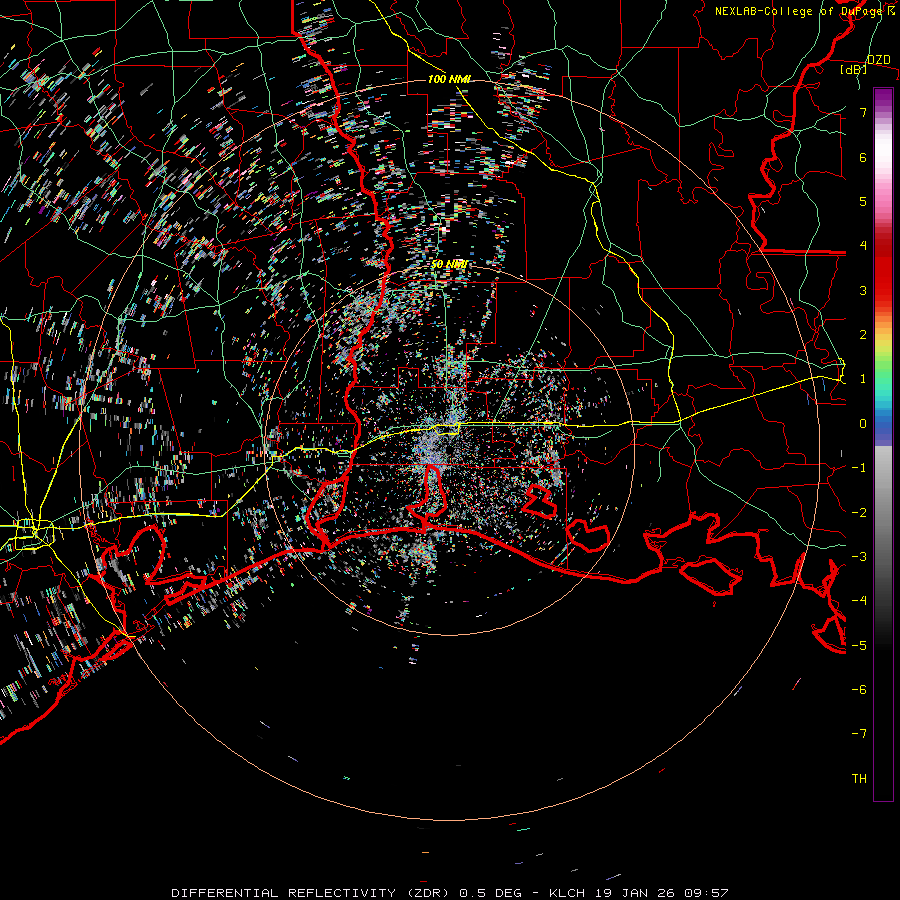
Task: Click scale value -5 on the legend
Action: coord(859,646)
